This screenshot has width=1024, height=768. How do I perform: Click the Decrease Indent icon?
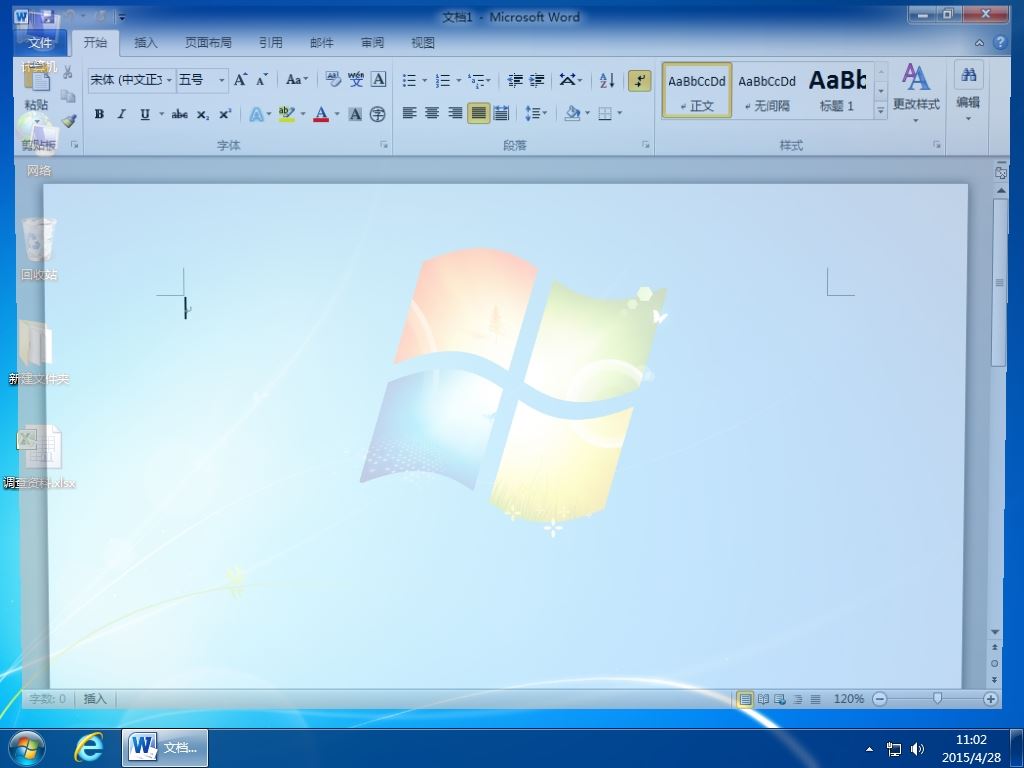(515, 80)
